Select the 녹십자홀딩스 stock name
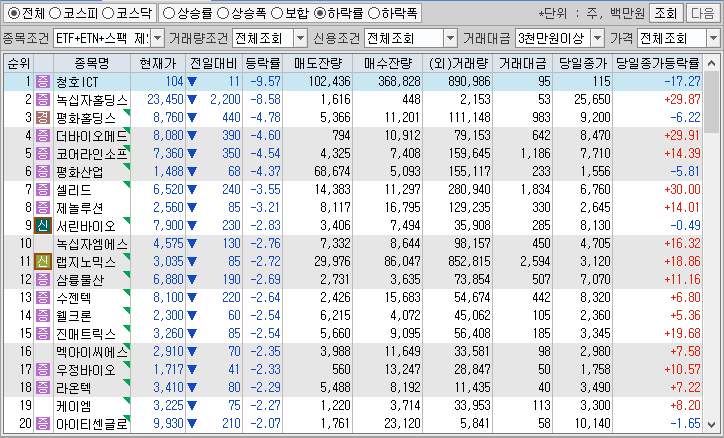 [92, 100]
